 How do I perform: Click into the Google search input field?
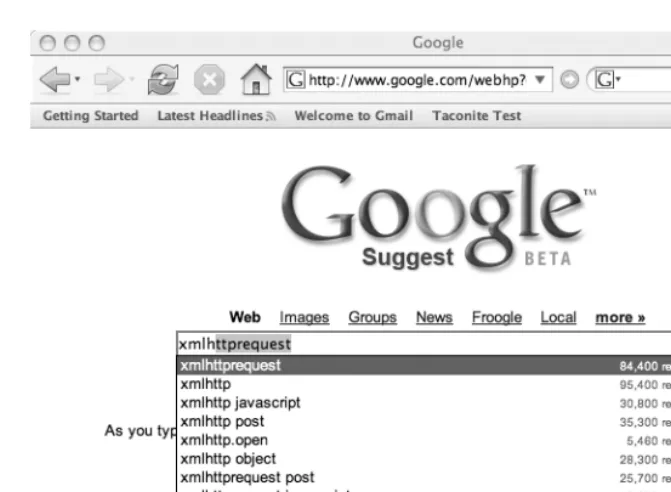tap(424, 344)
